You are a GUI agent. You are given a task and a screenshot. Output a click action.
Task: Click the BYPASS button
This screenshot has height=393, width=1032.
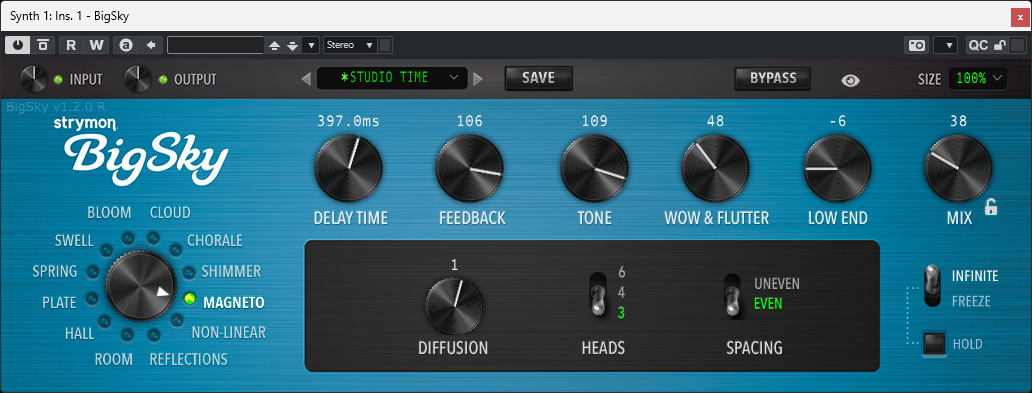(773, 78)
